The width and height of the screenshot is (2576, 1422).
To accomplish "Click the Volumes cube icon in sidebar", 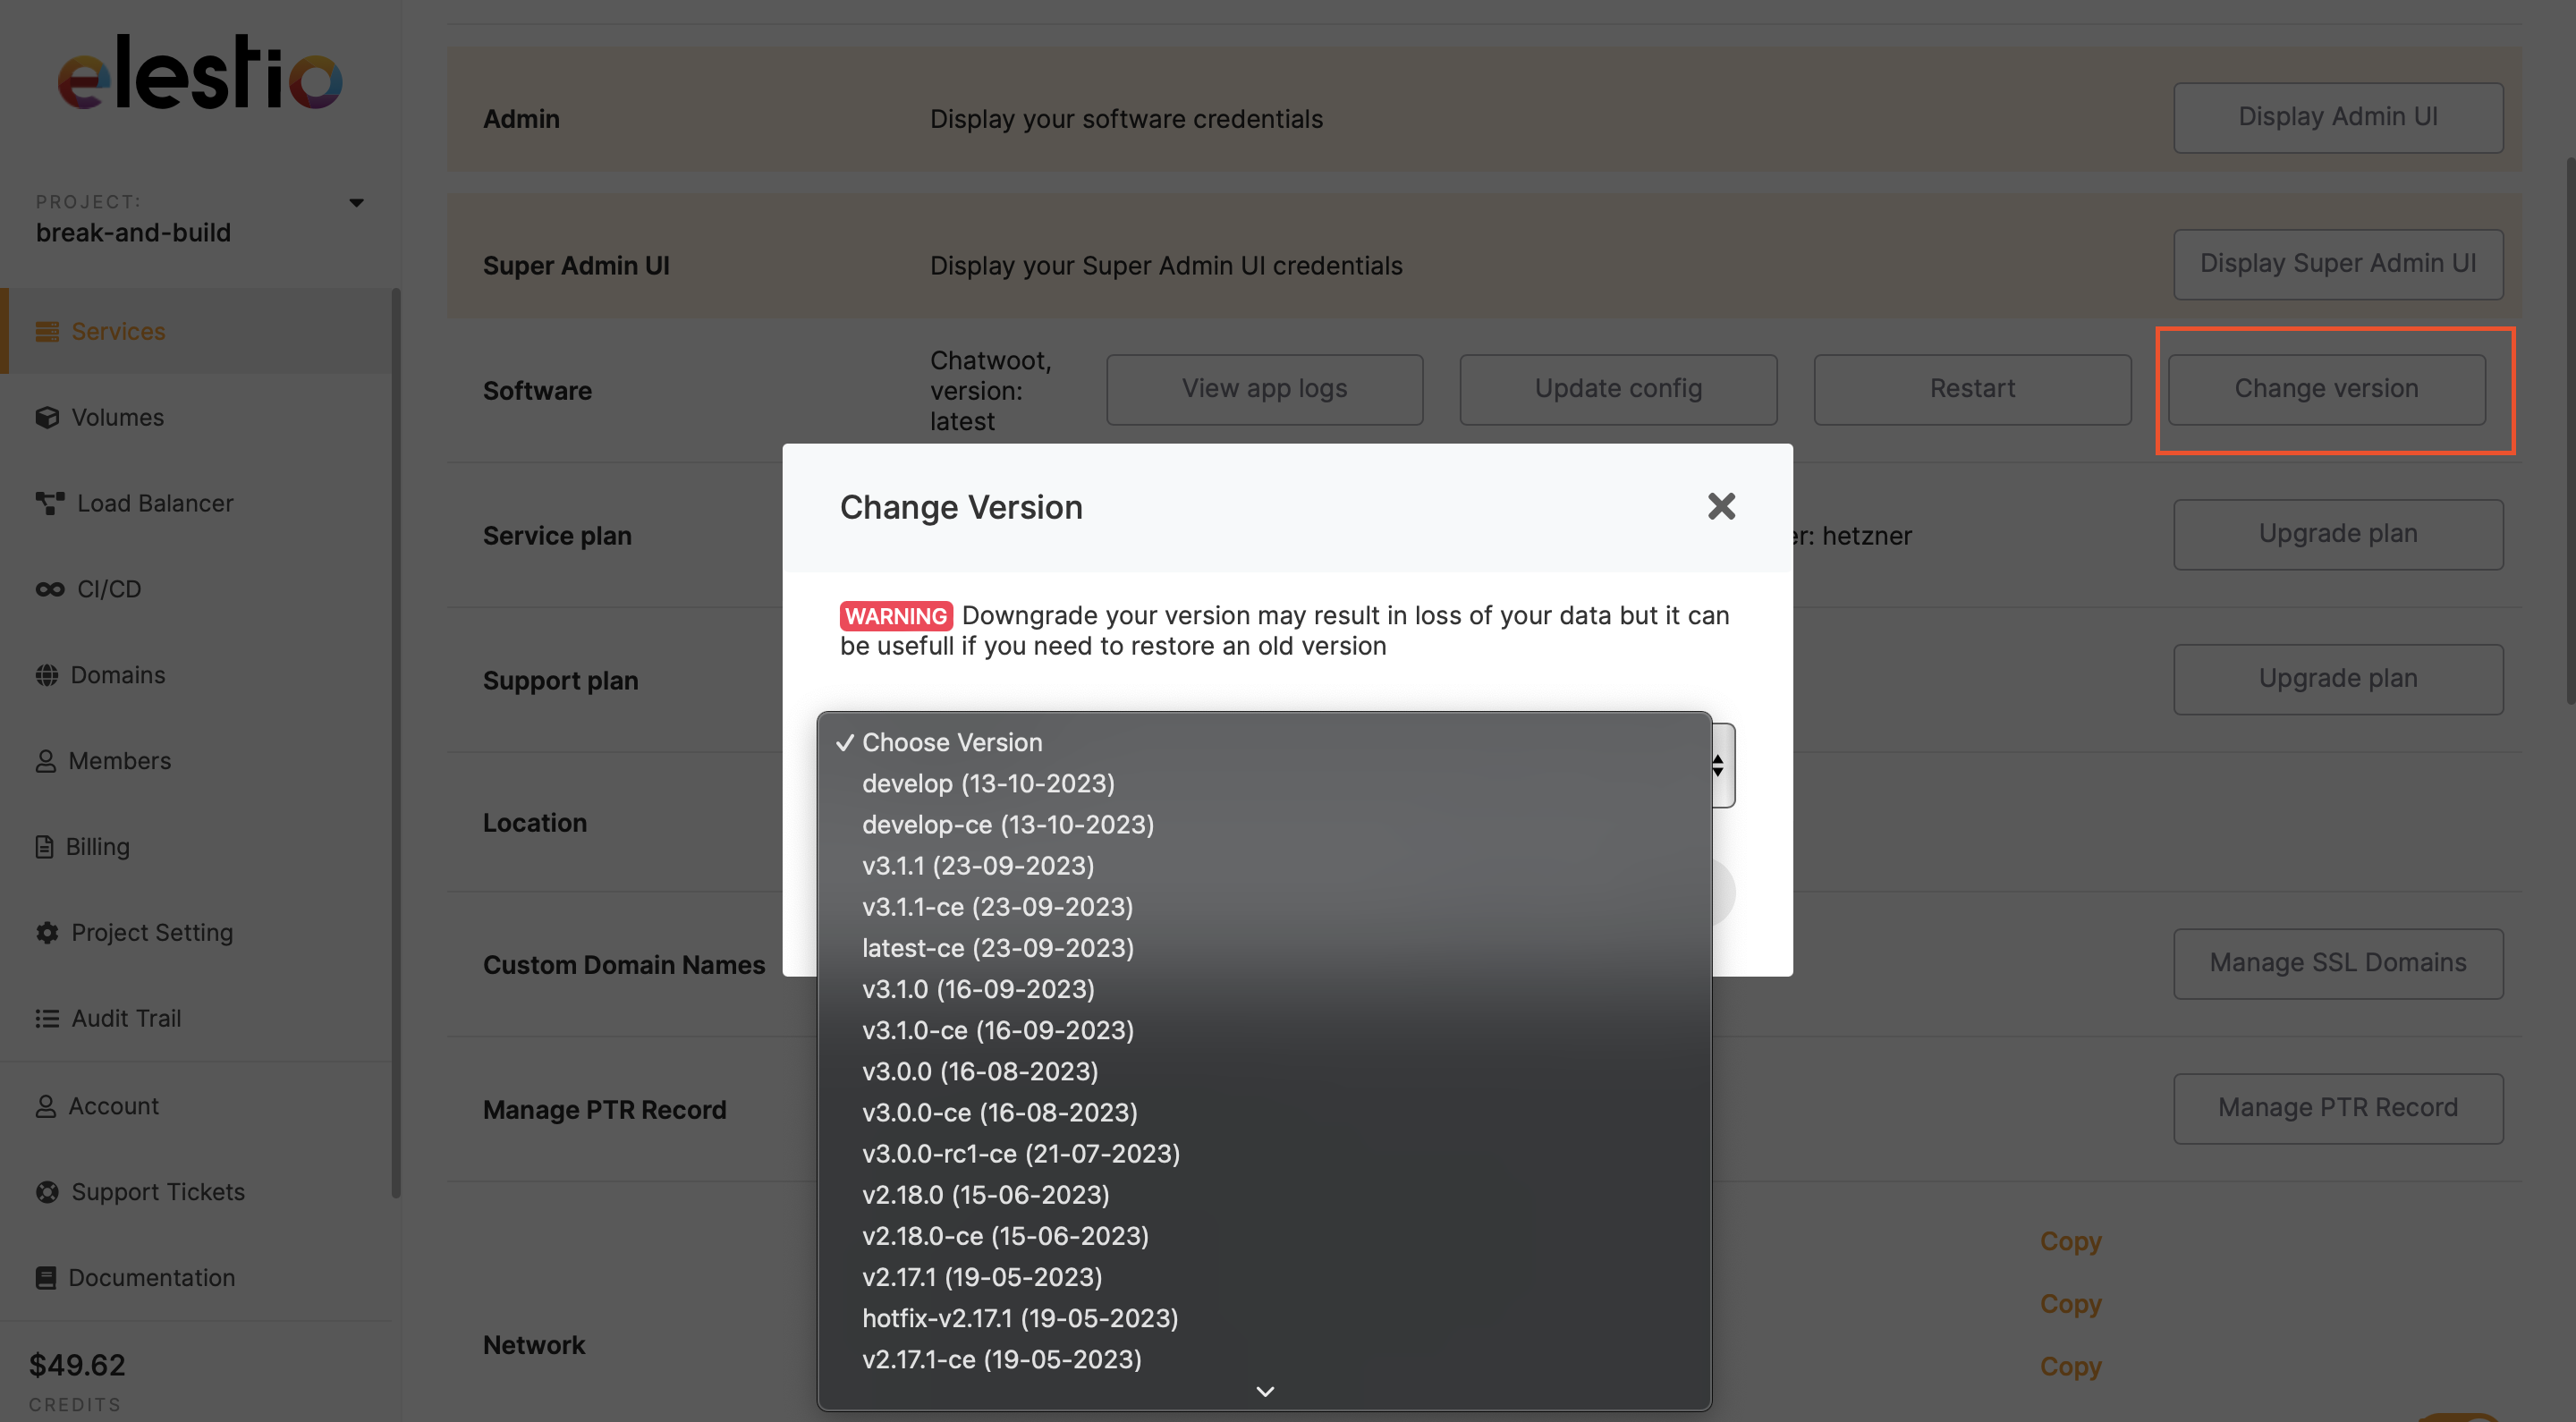I will coord(47,417).
